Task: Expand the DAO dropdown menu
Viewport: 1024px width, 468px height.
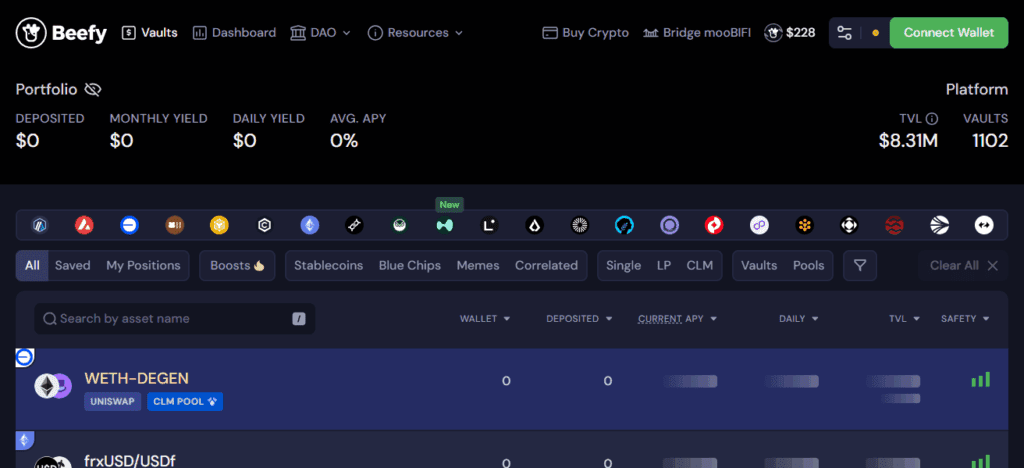Action: (320, 33)
